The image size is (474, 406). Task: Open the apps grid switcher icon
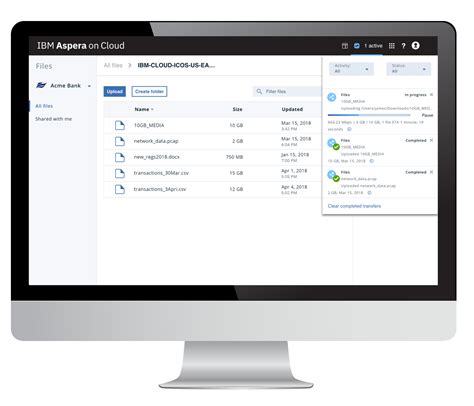(x=392, y=46)
